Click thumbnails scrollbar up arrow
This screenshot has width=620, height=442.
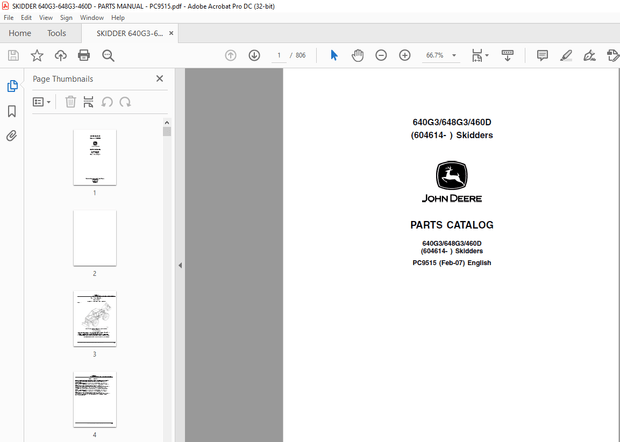167,123
